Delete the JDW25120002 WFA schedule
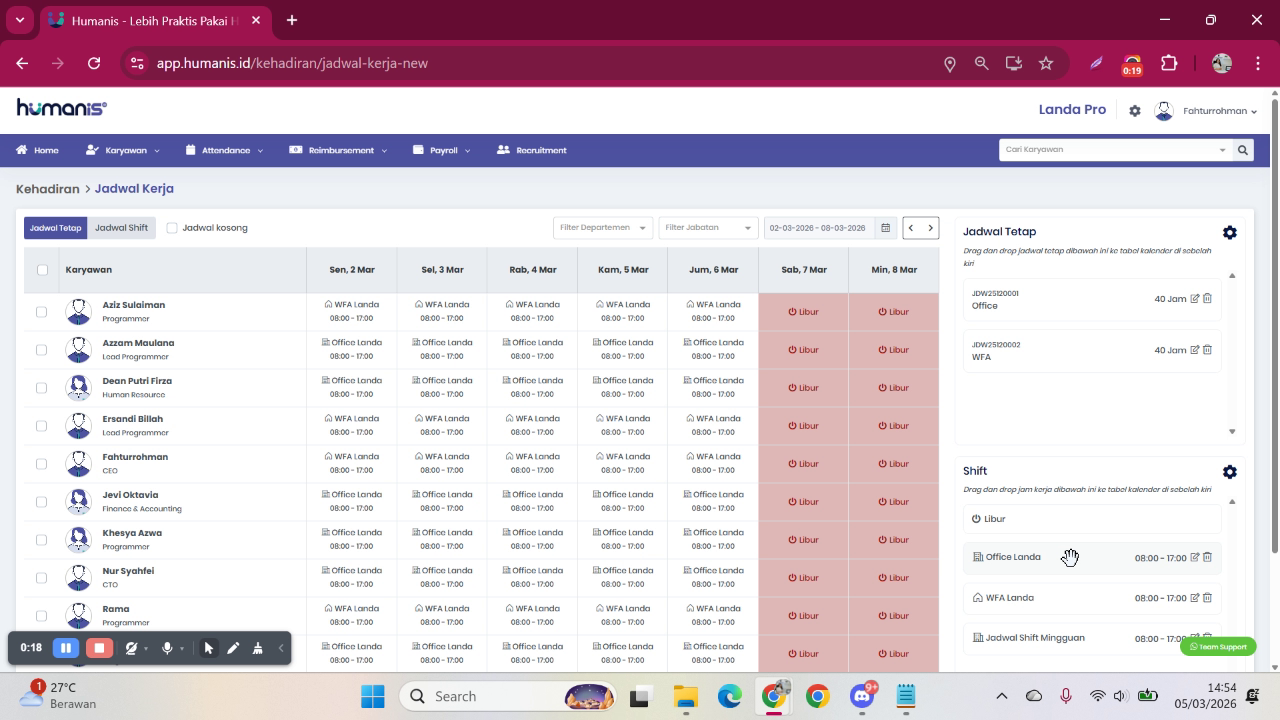This screenshot has width=1280, height=720. (x=1207, y=350)
